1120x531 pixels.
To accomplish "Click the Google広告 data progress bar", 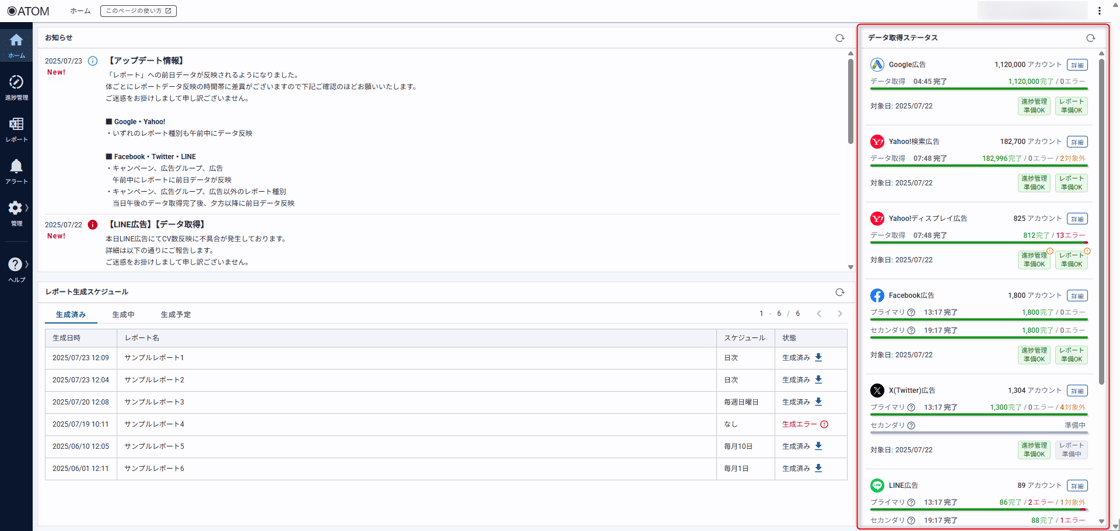I will [x=978, y=89].
